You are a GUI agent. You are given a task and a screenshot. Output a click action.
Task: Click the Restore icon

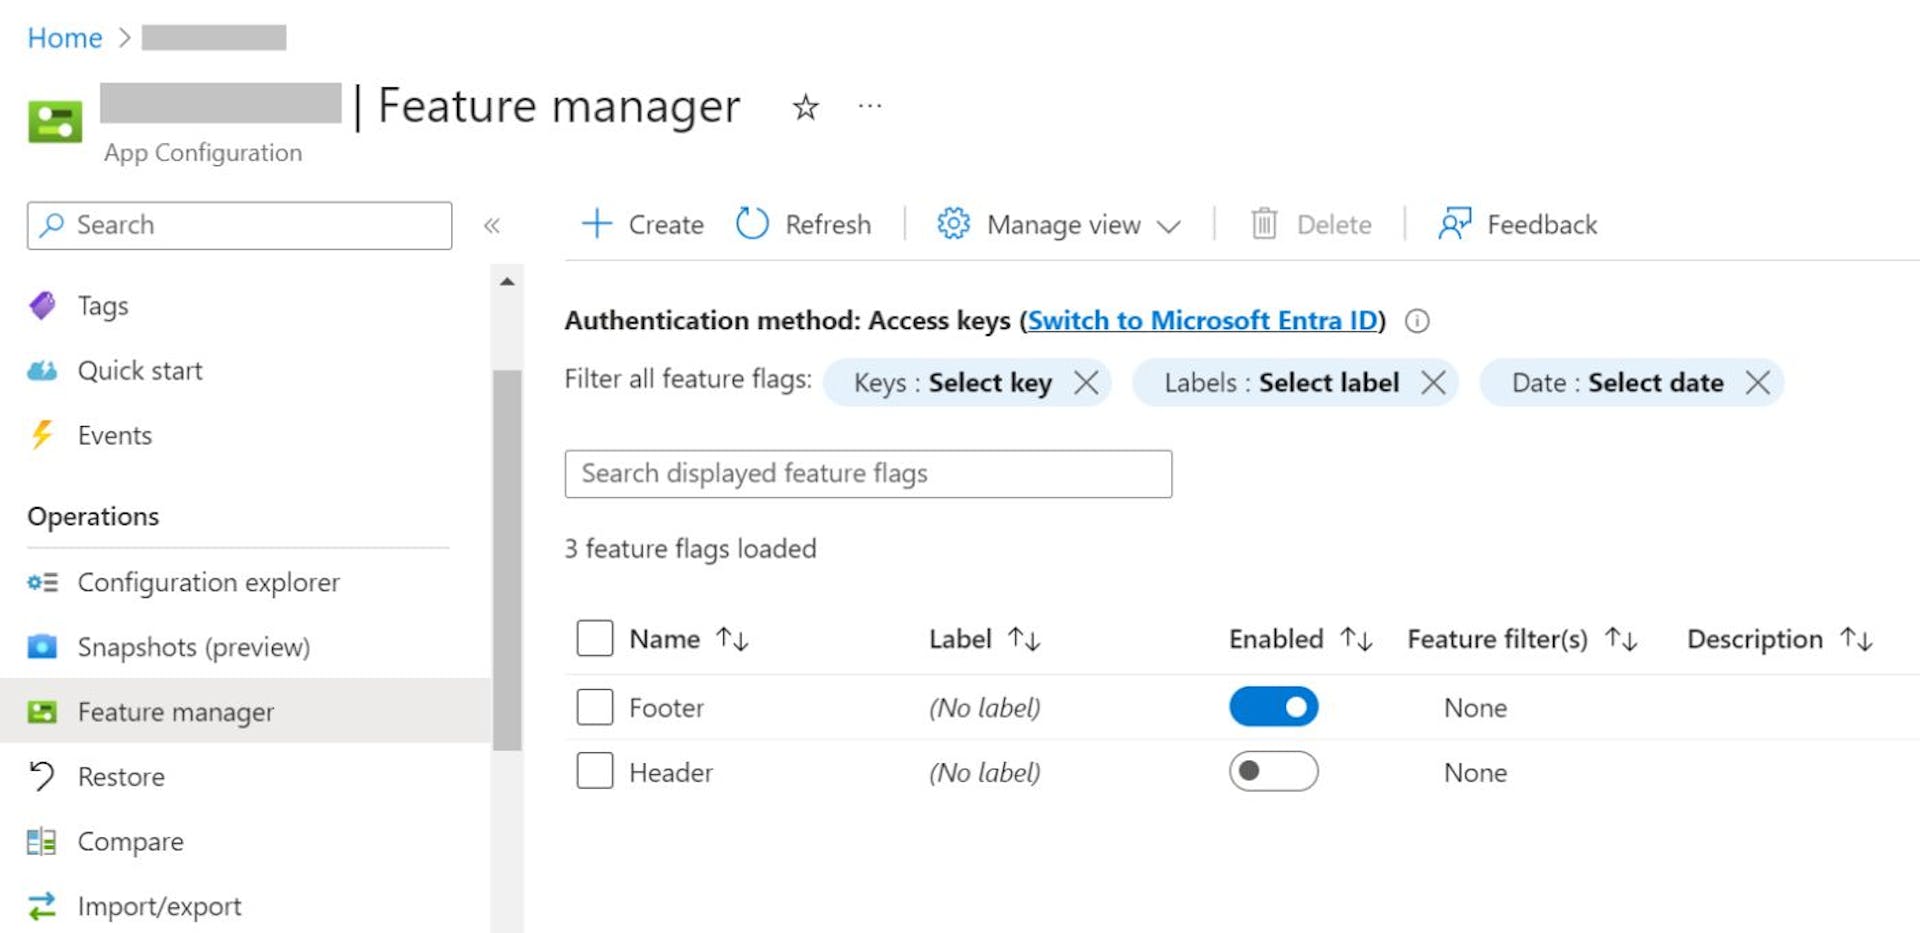[41, 776]
